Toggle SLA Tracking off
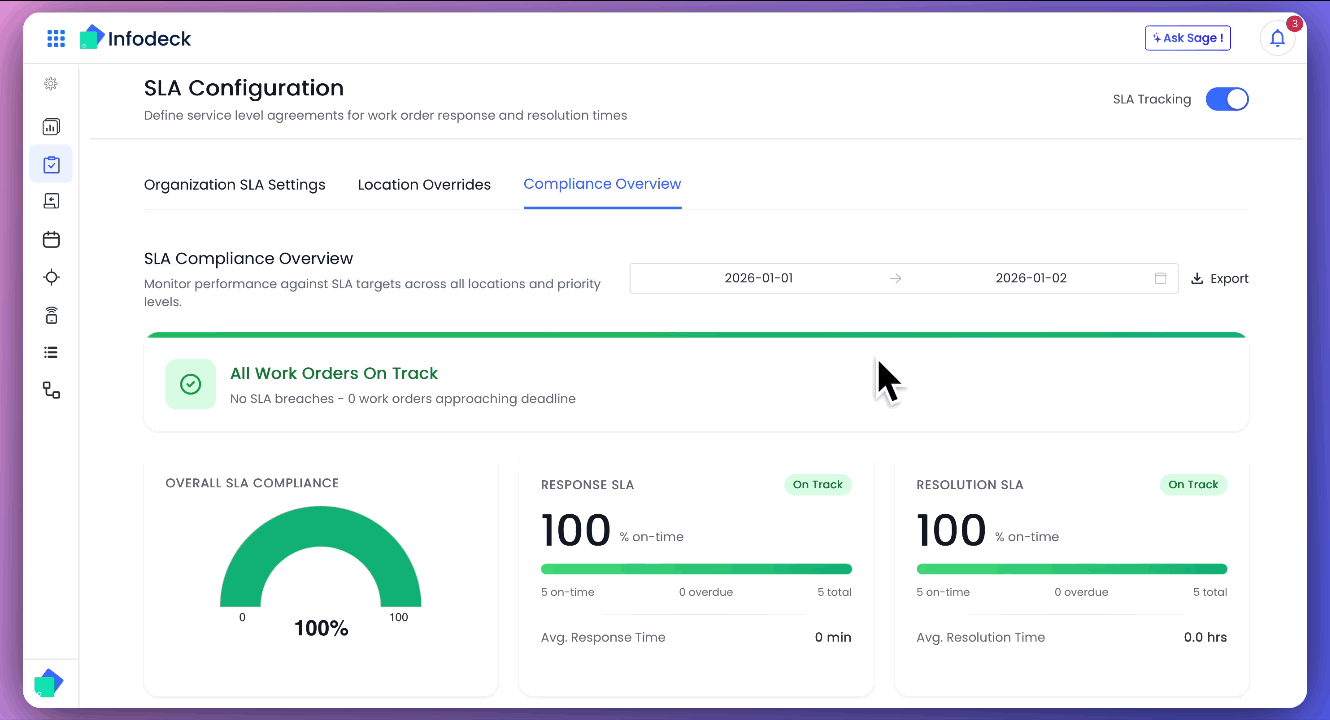This screenshot has height=720, width=1330. (1227, 98)
